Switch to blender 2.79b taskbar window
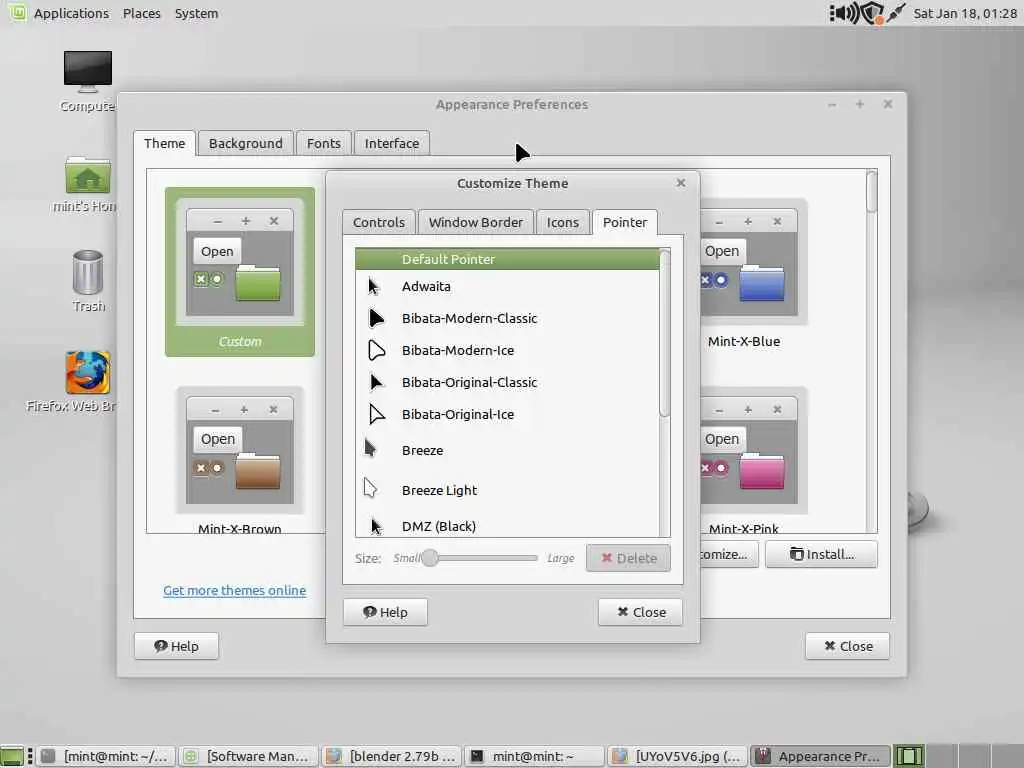This screenshot has width=1024, height=768. [x=392, y=756]
